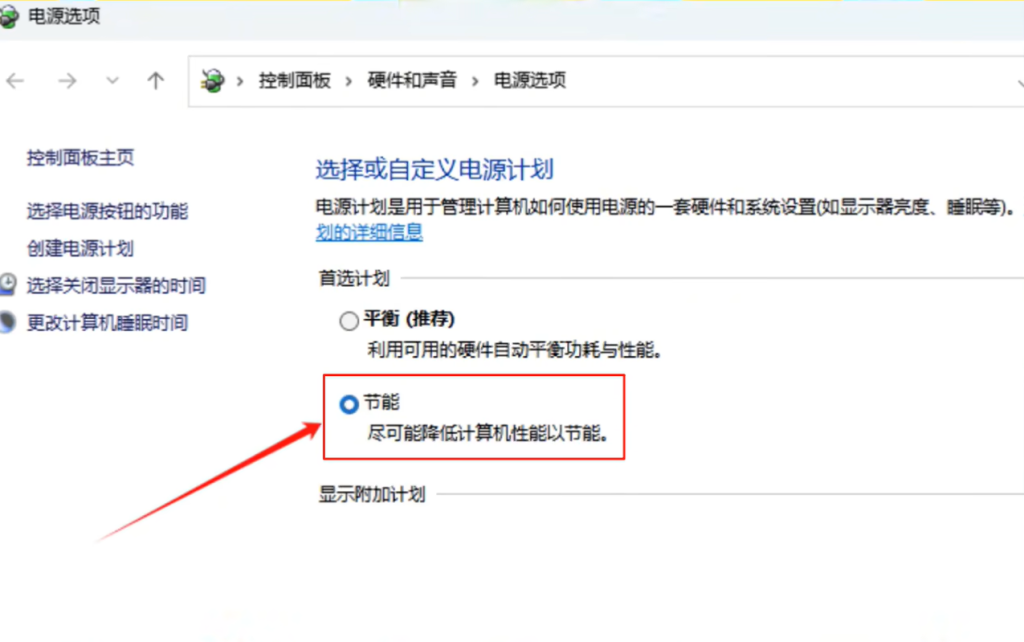
Task: Click the power options icon in address bar
Action: coord(212,80)
